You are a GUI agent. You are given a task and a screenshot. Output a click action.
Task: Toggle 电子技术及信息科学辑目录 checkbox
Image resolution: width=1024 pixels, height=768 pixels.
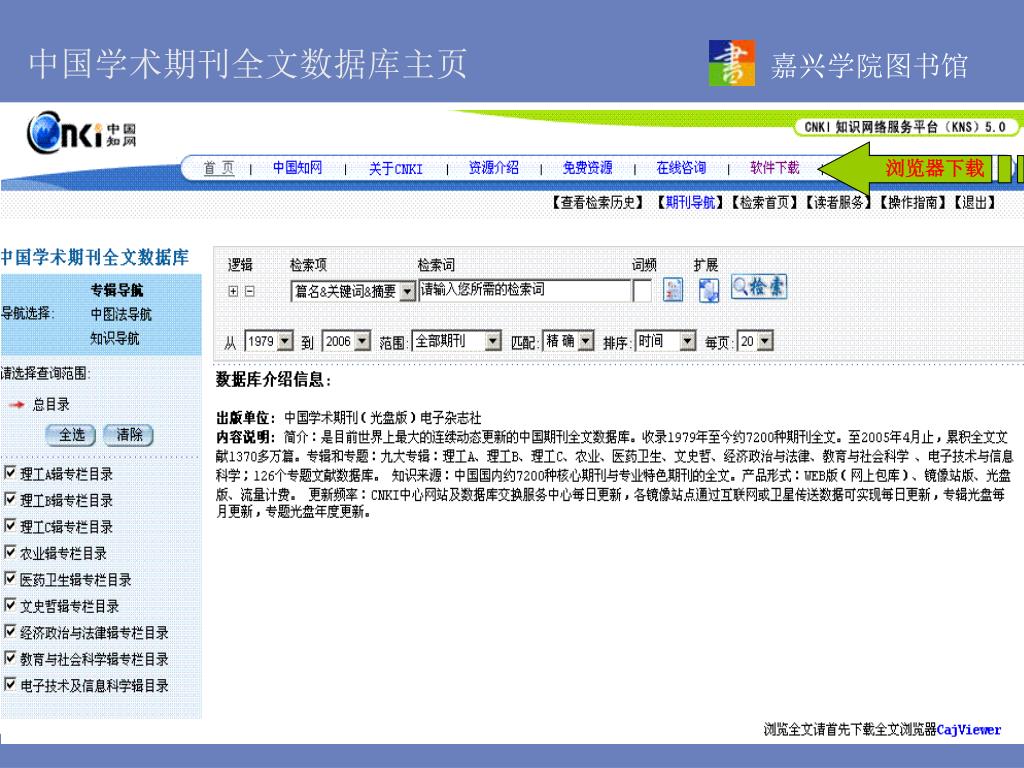(10, 684)
